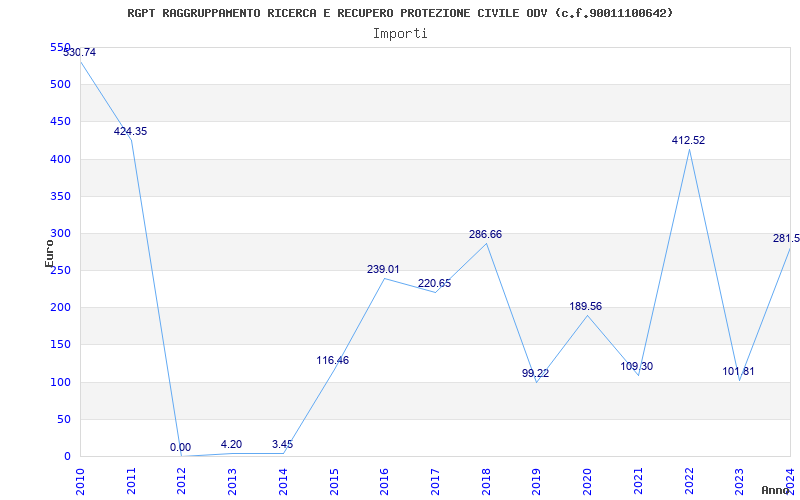Click the 4.20 data label

coord(231,444)
